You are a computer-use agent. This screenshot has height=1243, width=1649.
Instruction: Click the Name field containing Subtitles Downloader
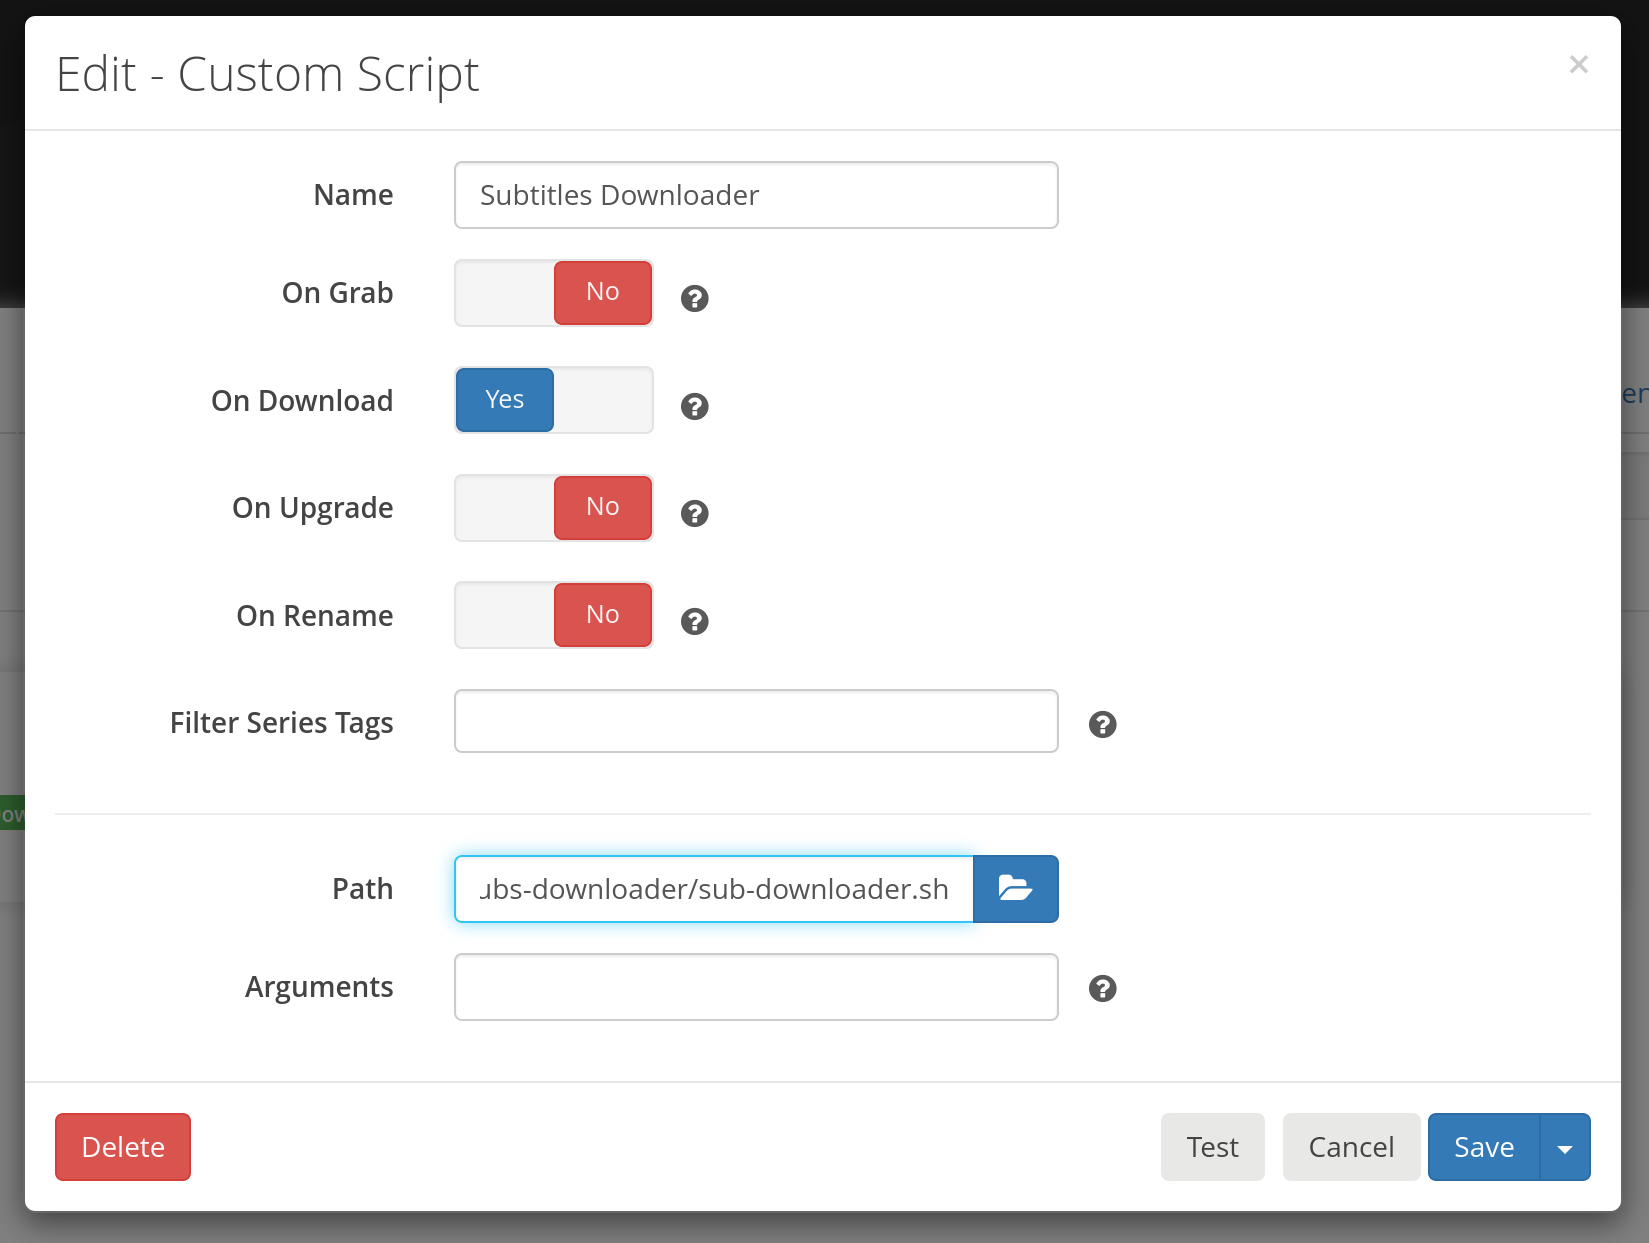coord(756,195)
